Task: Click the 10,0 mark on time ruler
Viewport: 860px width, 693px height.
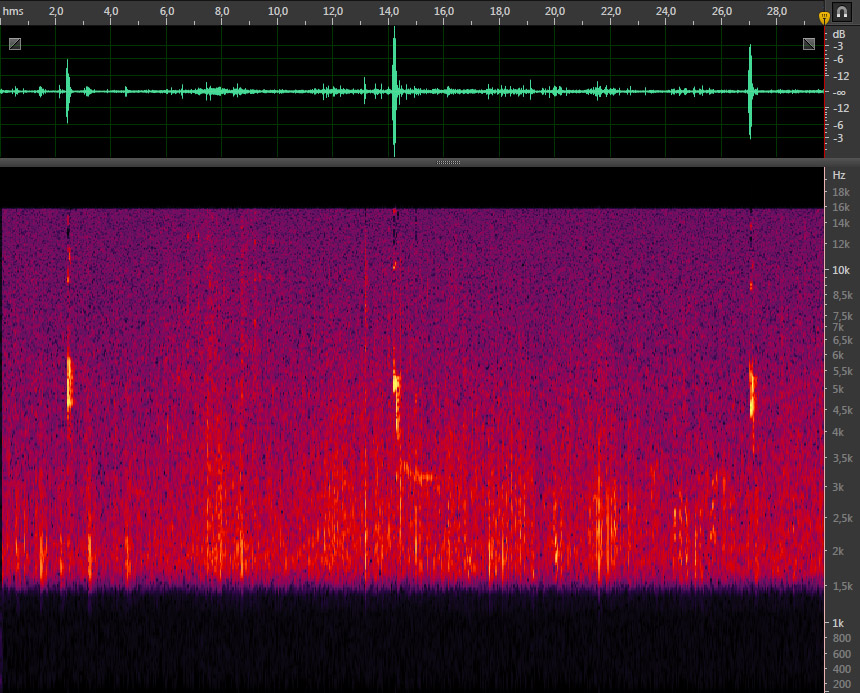Action: (x=278, y=11)
